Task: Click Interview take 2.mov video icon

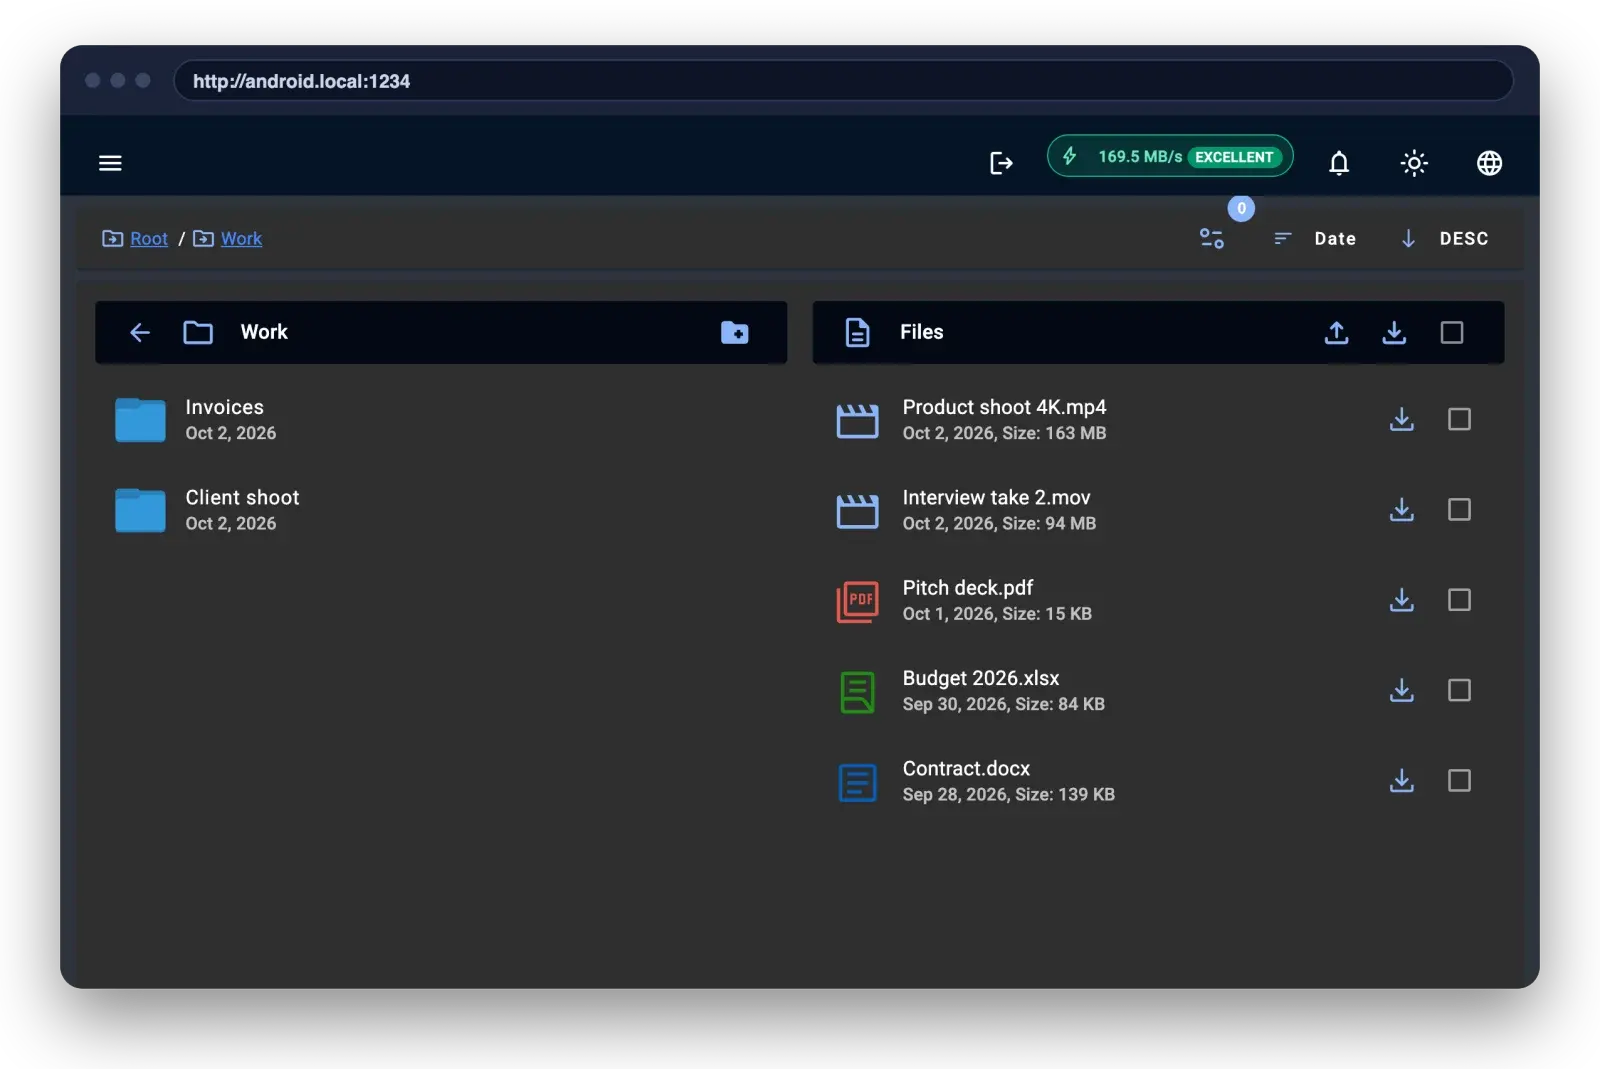Action: [x=857, y=511]
